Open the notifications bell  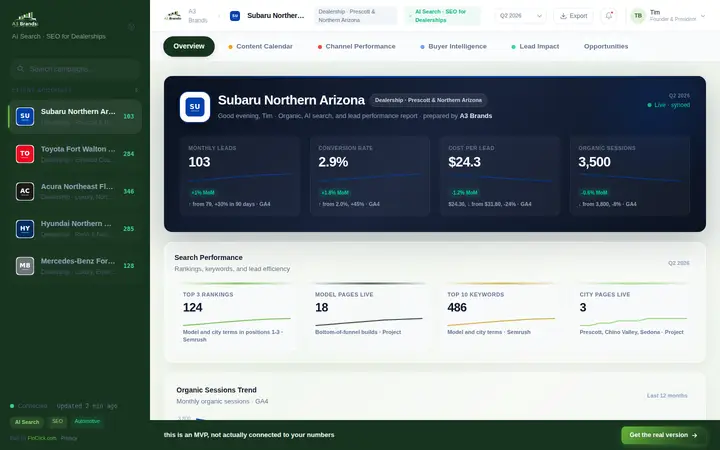(609, 16)
